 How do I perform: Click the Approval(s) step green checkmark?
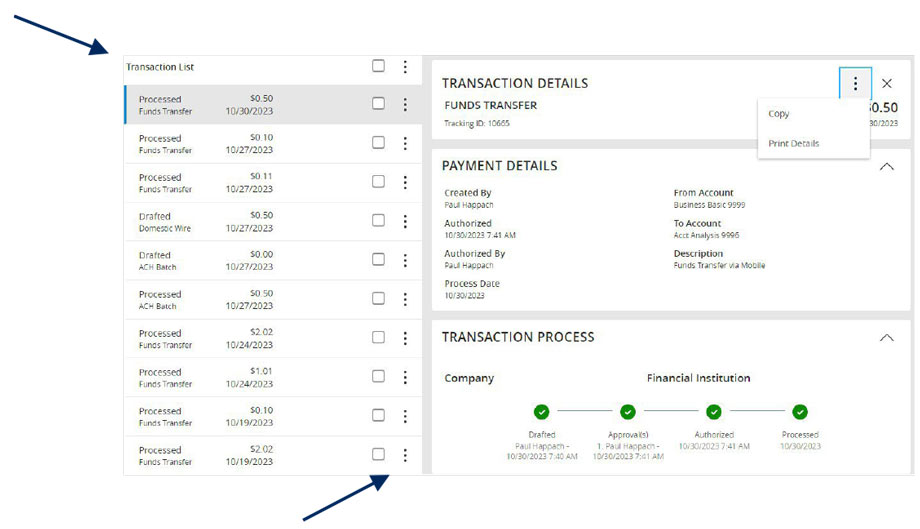tap(628, 412)
